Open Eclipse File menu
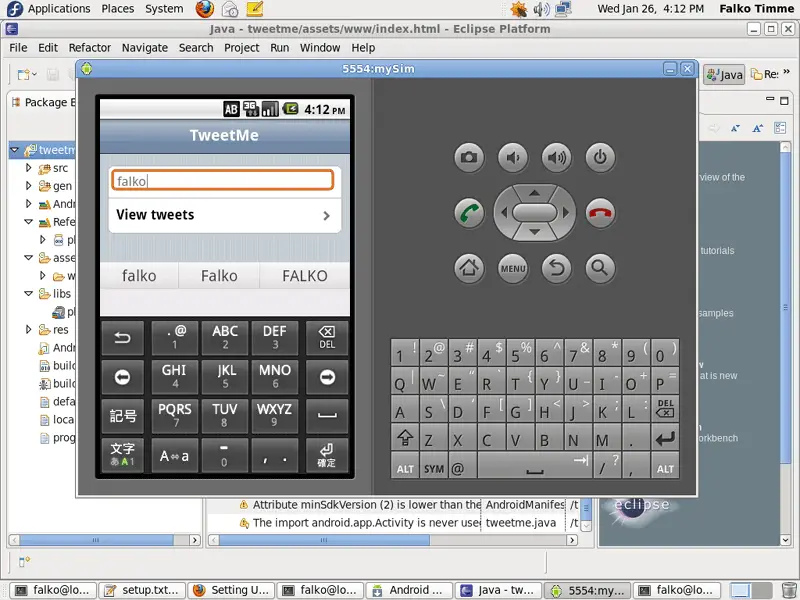 (x=18, y=47)
